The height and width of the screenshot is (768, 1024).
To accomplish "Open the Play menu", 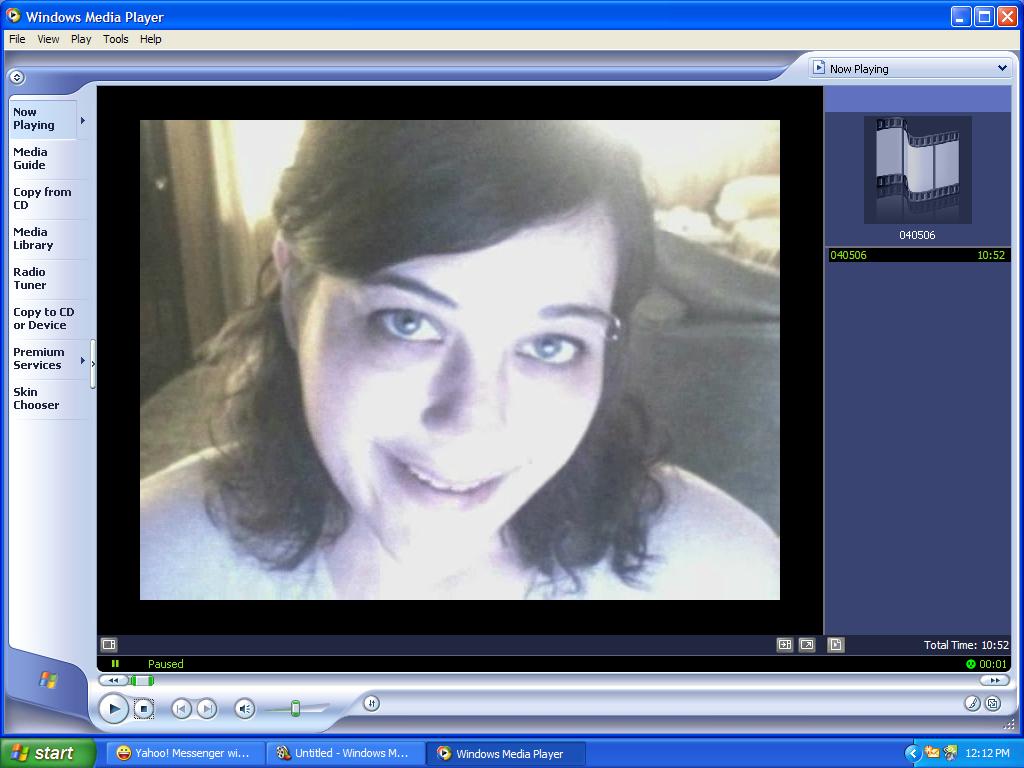I will click(81, 39).
